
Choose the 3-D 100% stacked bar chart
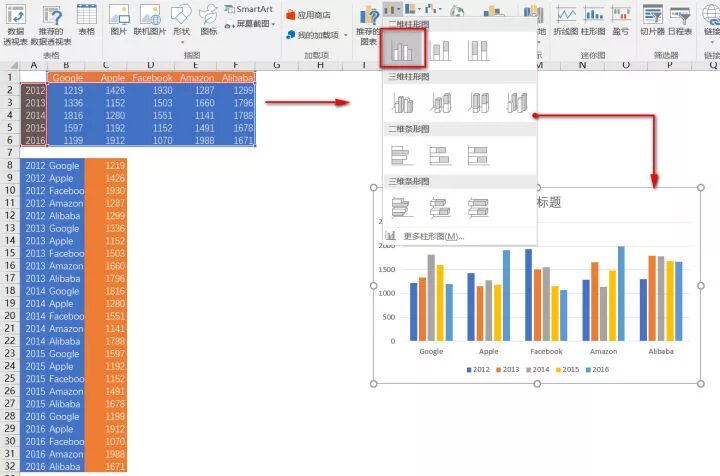pos(478,207)
